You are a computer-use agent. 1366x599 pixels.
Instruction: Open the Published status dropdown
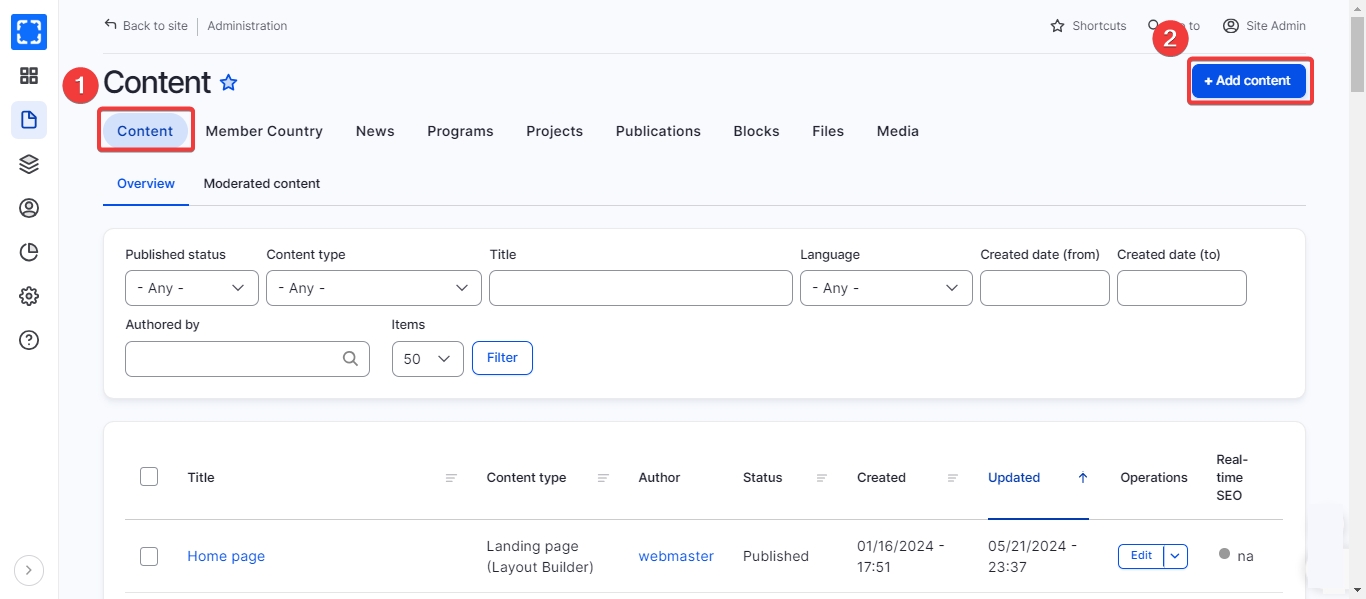click(191, 288)
